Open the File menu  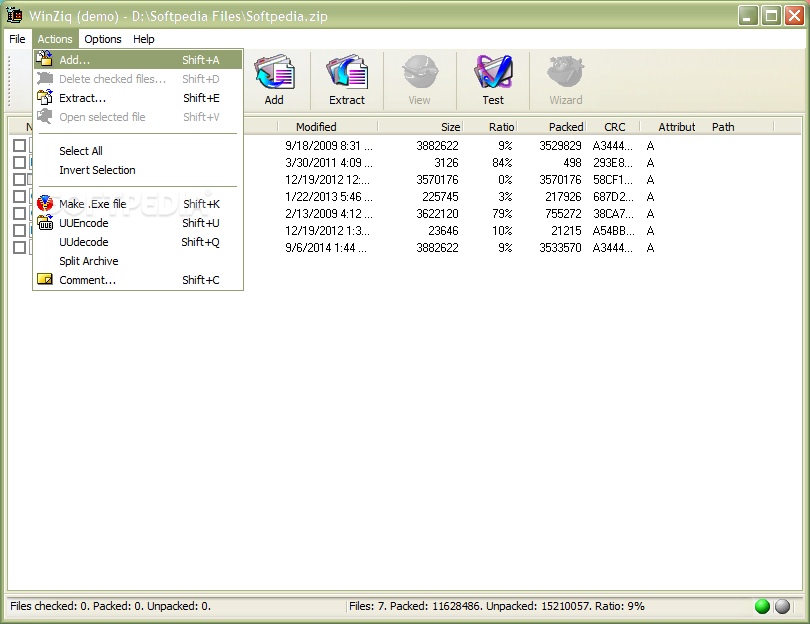coord(17,39)
